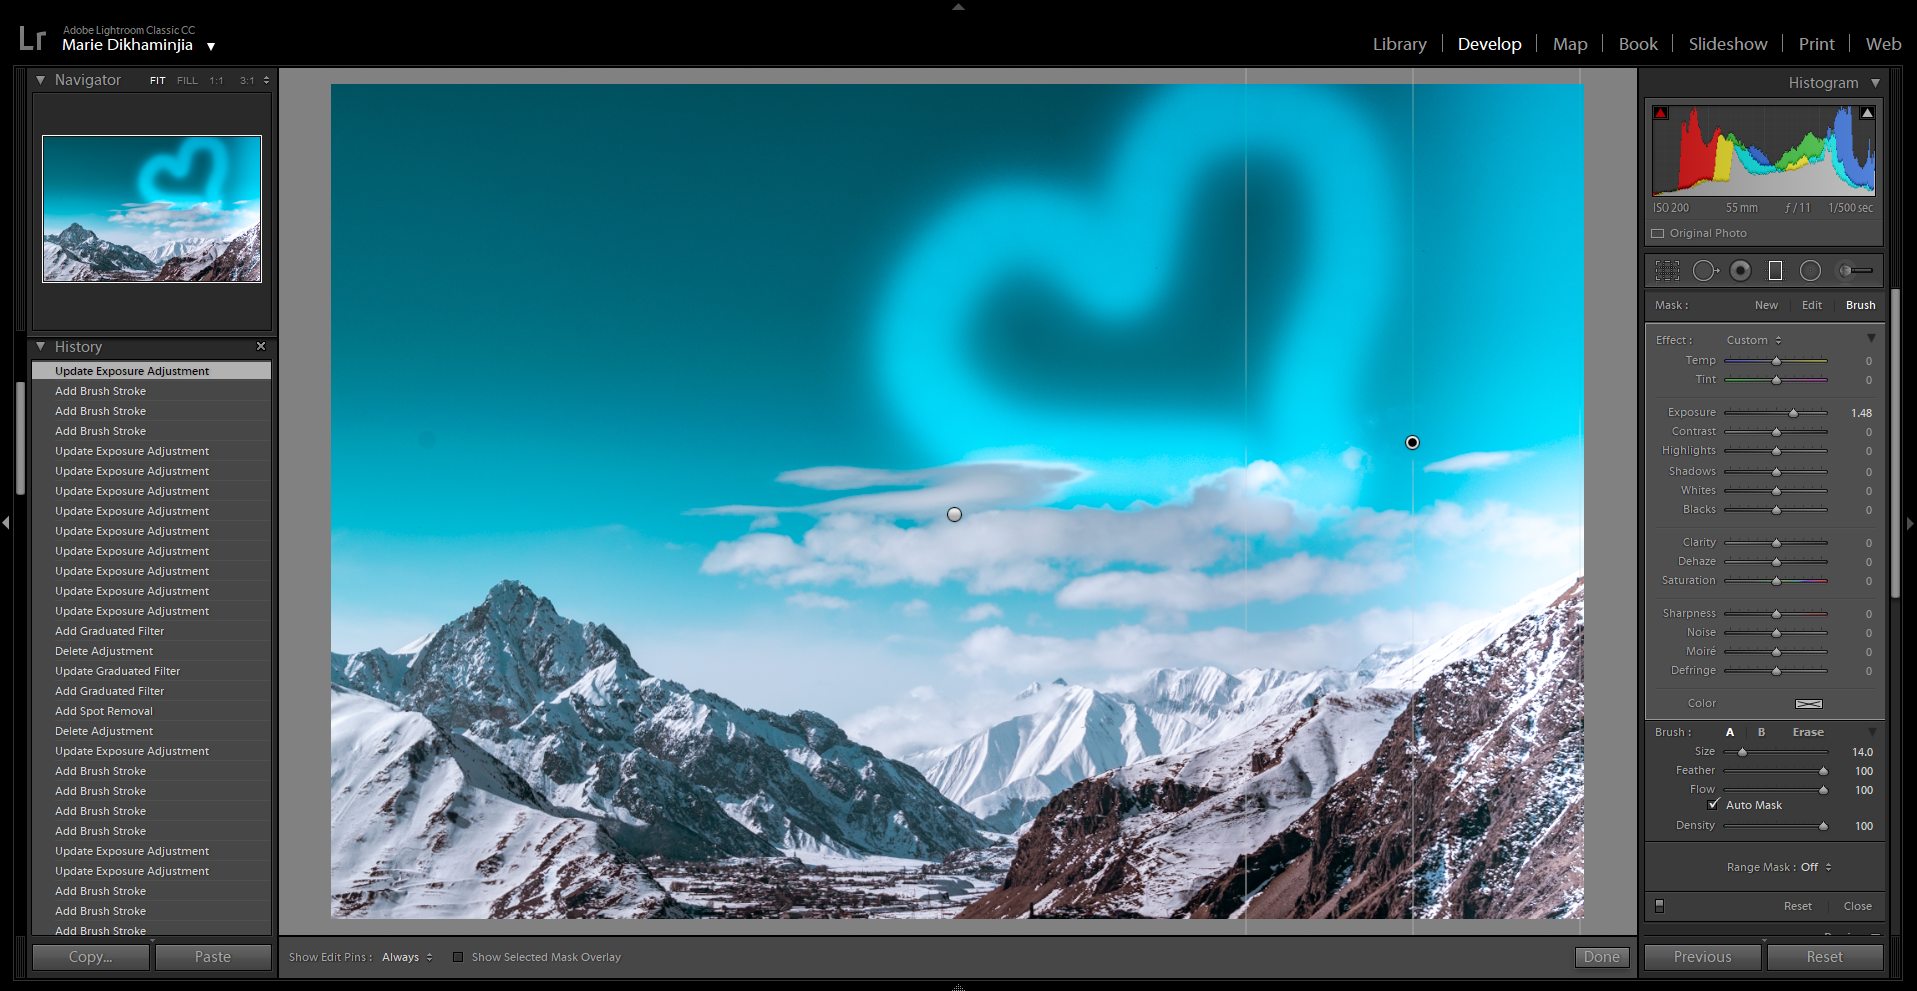Close the History panel with X
Viewport: 1917px width, 991px height.
261,346
